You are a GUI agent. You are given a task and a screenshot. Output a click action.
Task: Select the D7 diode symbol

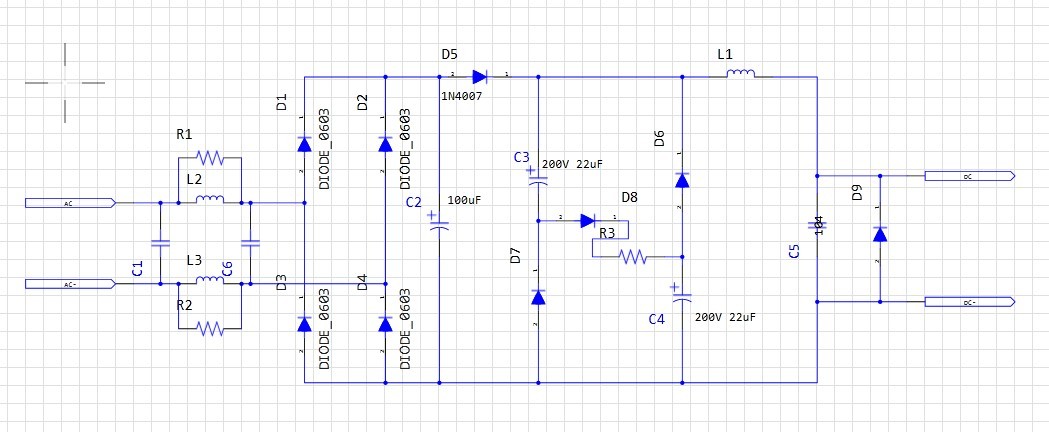click(x=538, y=297)
